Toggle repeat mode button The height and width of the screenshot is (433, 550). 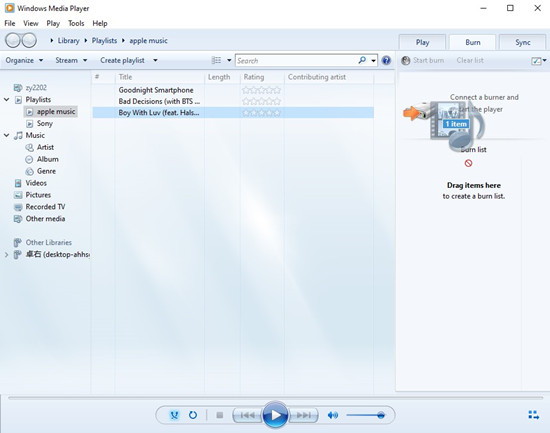[193, 415]
